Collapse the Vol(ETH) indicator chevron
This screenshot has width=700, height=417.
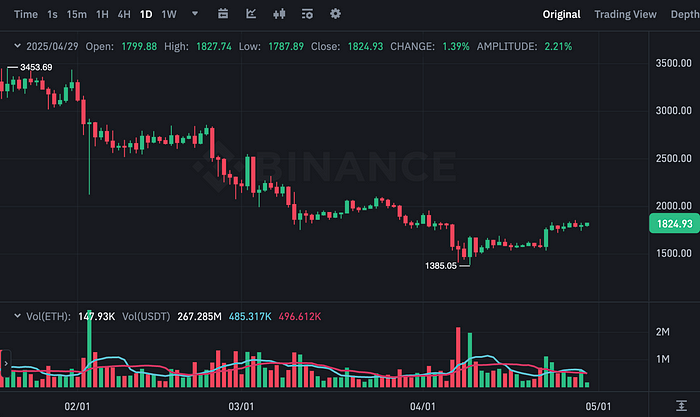[17, 316]
